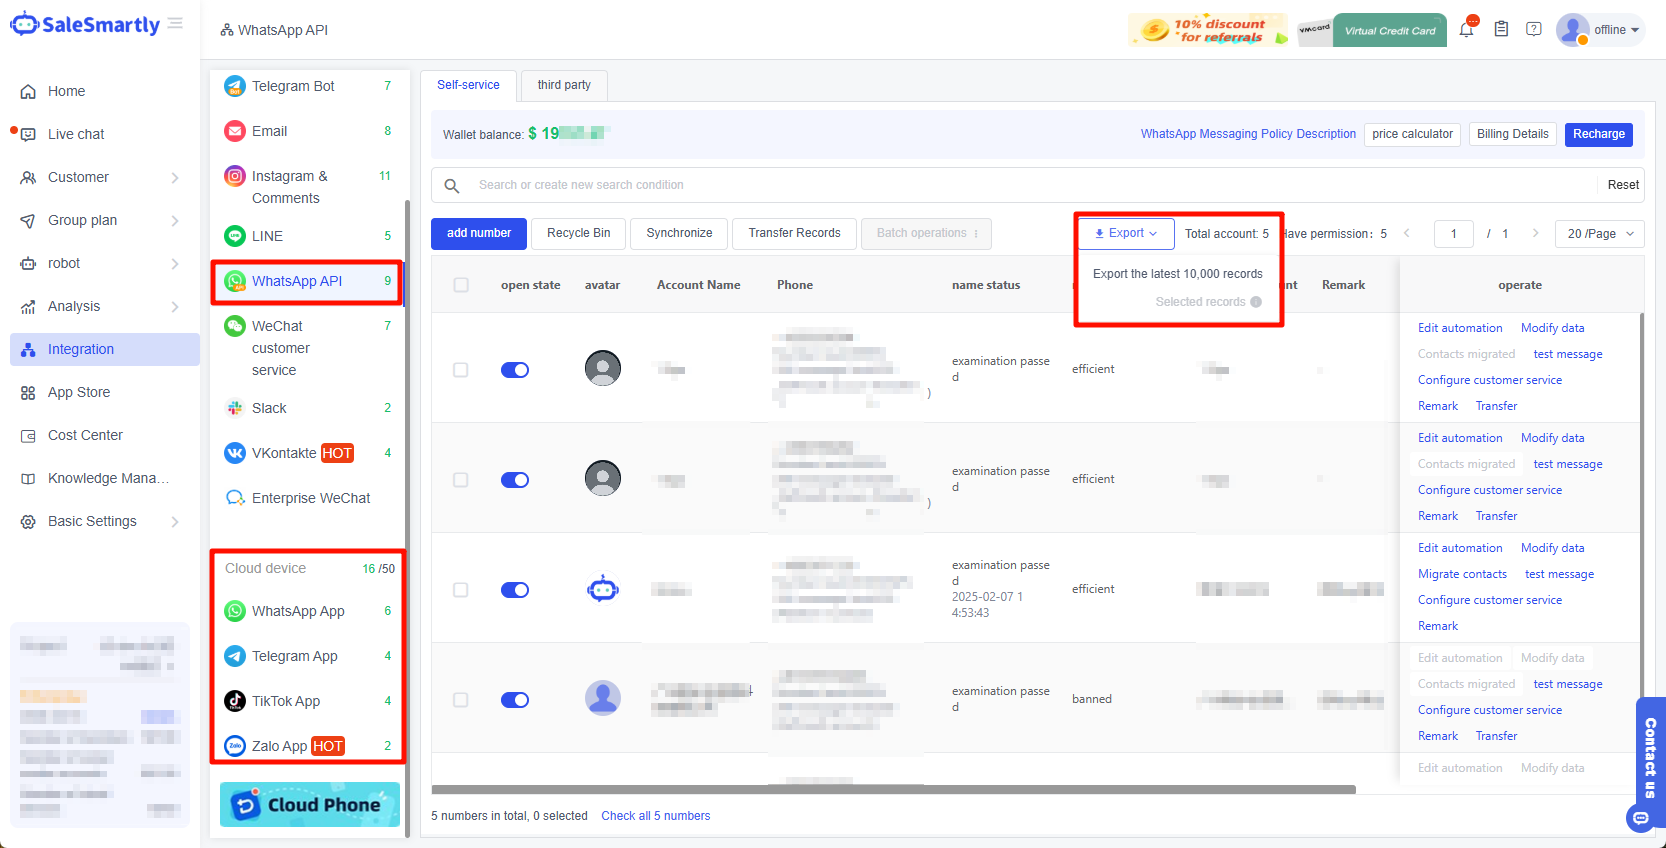This screenshot has width=1666, height=848.
Task: Collapse the sidebar with the hamburger icon
Action: pyautogui.click(x=175, y=23)
